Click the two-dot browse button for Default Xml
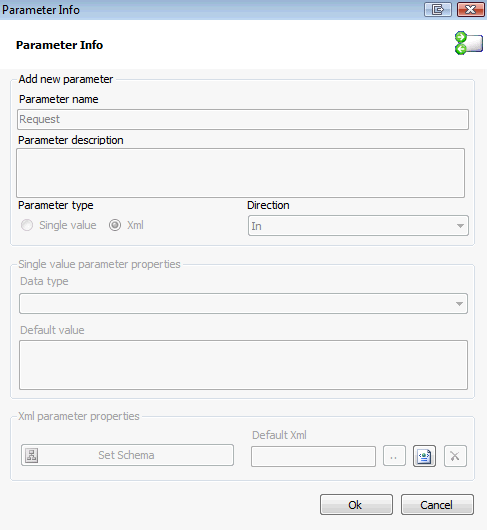Viewport: 487px width, 530px height. coord(394,456)
